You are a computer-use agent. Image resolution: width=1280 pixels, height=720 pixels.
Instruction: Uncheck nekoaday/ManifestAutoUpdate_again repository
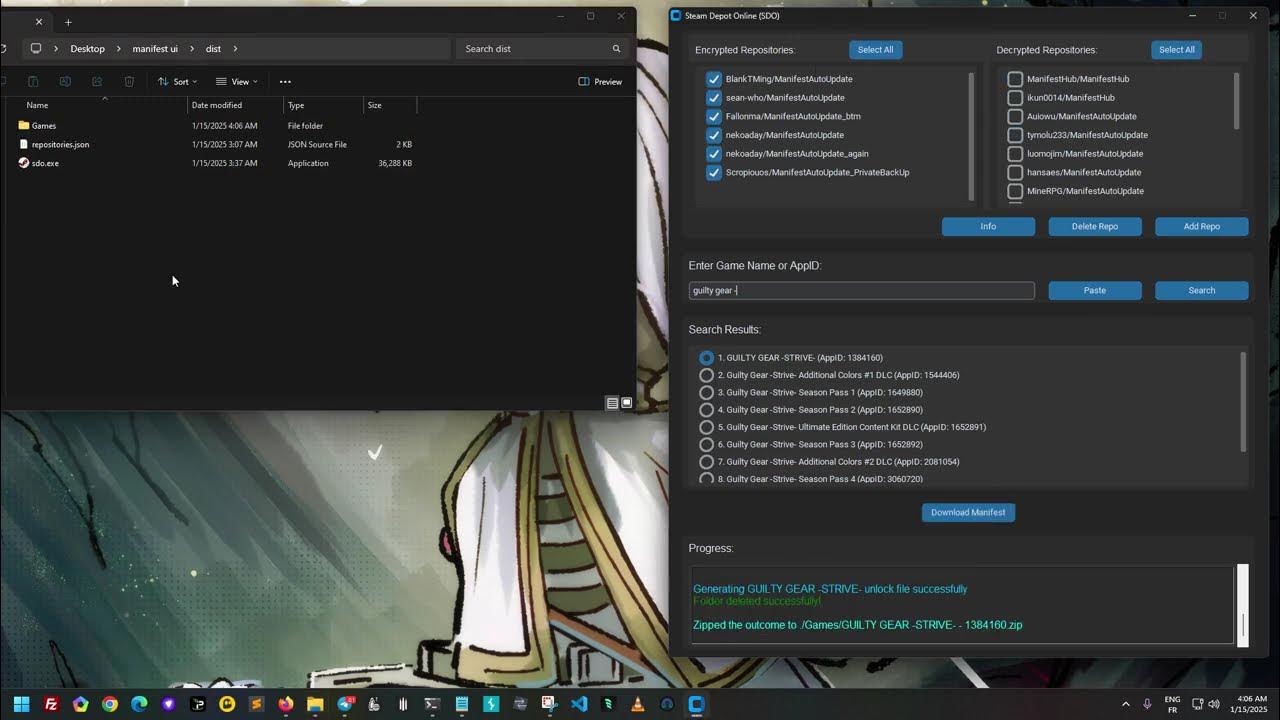pyautogui.click(x=714, y=154)
